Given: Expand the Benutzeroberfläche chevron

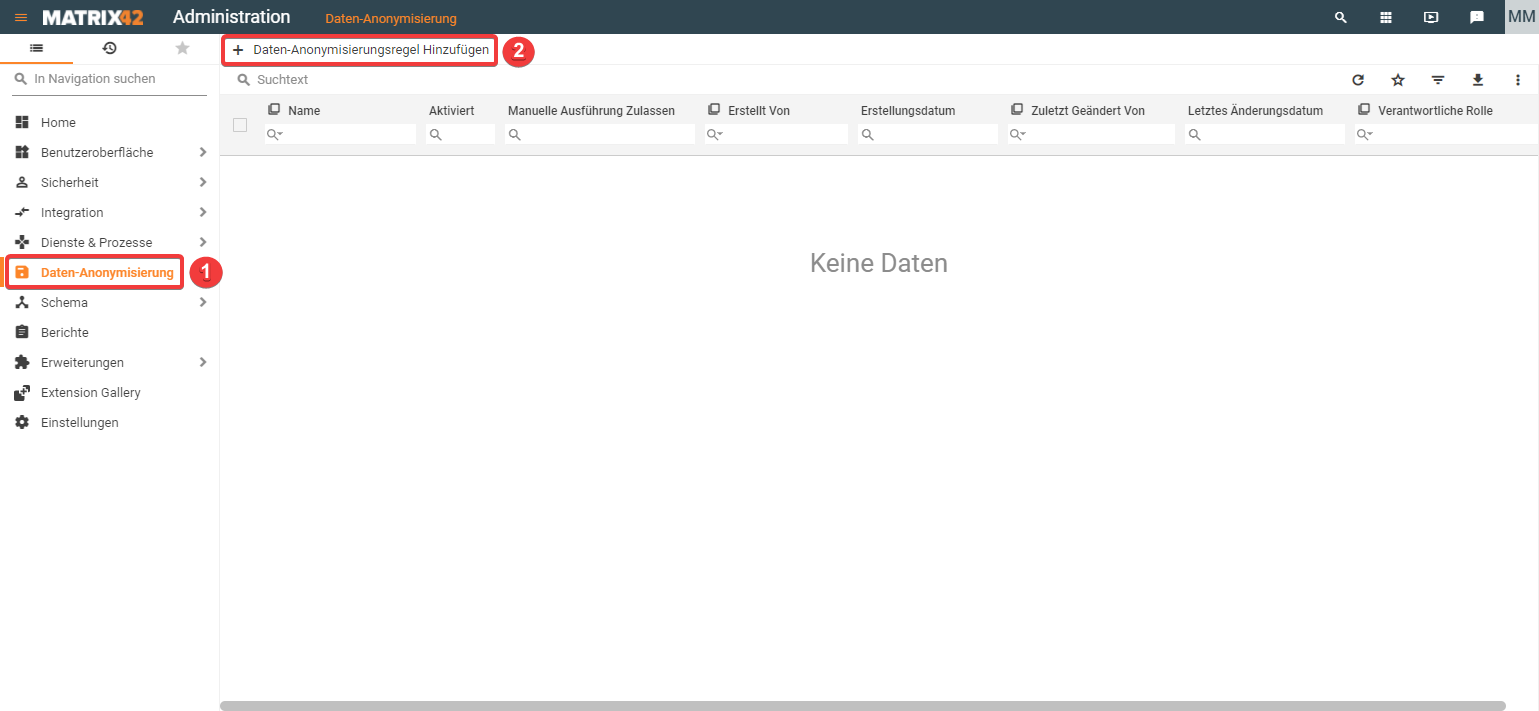Looking at the screenshot, I should tap(203, 152).
